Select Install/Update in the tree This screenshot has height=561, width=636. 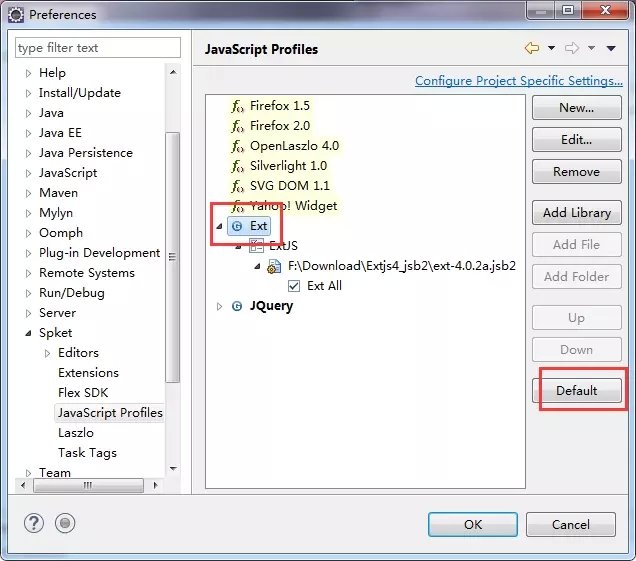click(80, 93)
